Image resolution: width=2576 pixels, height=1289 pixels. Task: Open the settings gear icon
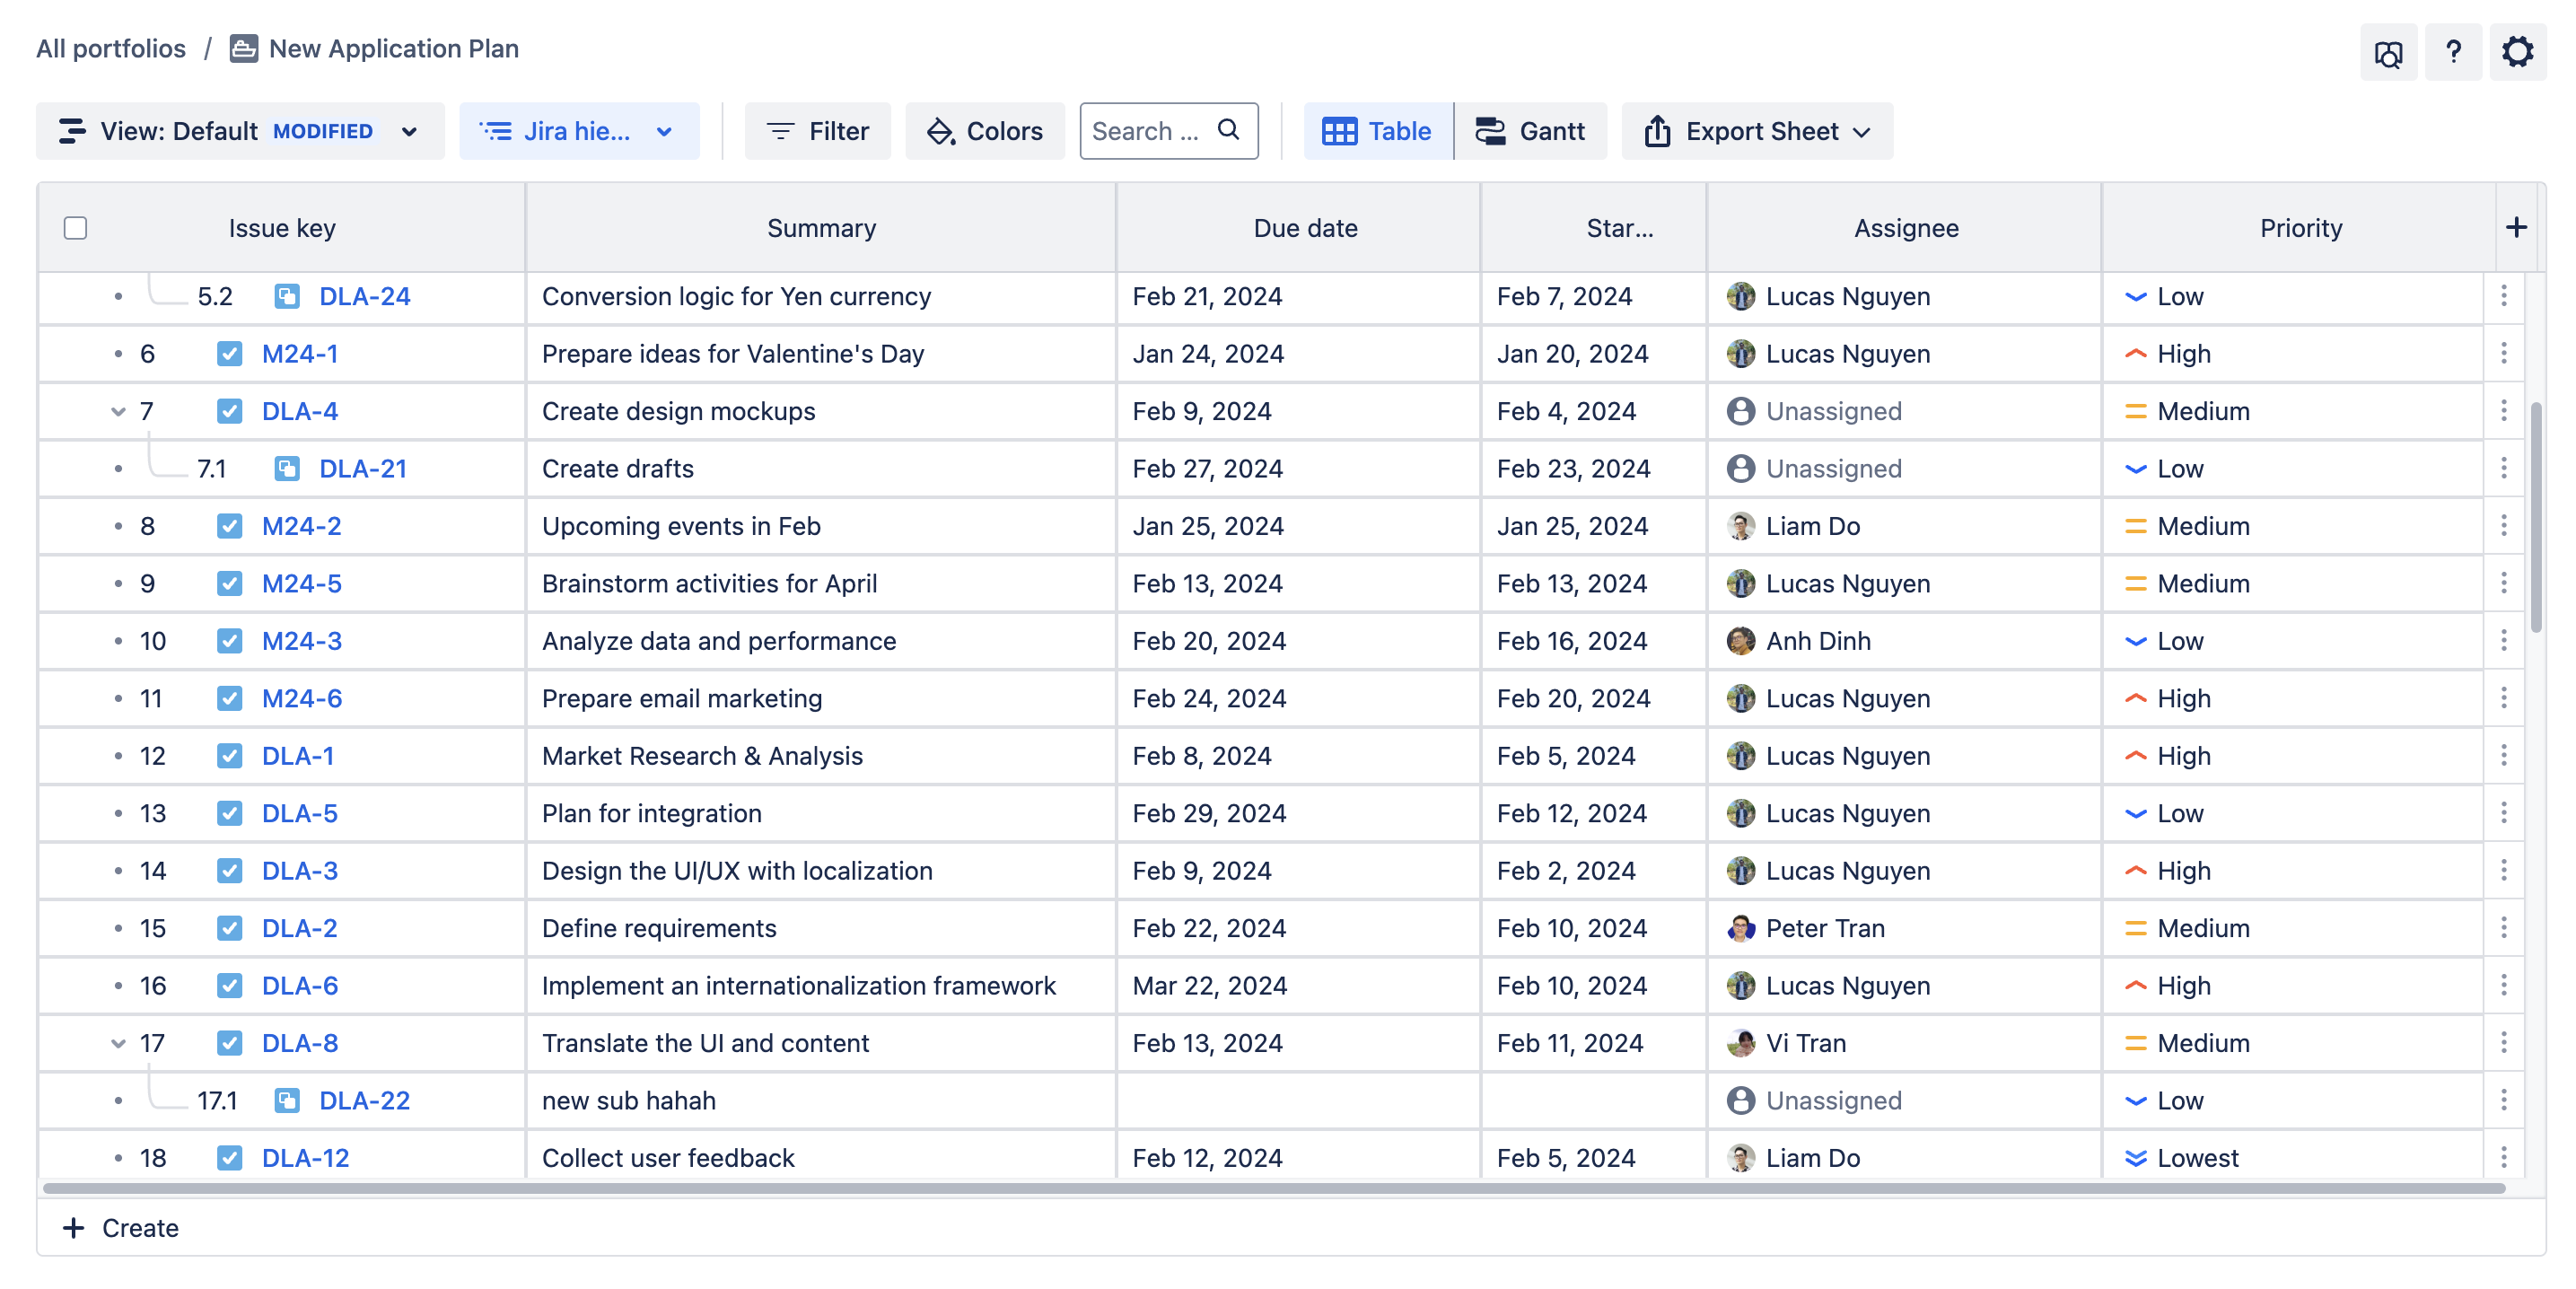2516,52
